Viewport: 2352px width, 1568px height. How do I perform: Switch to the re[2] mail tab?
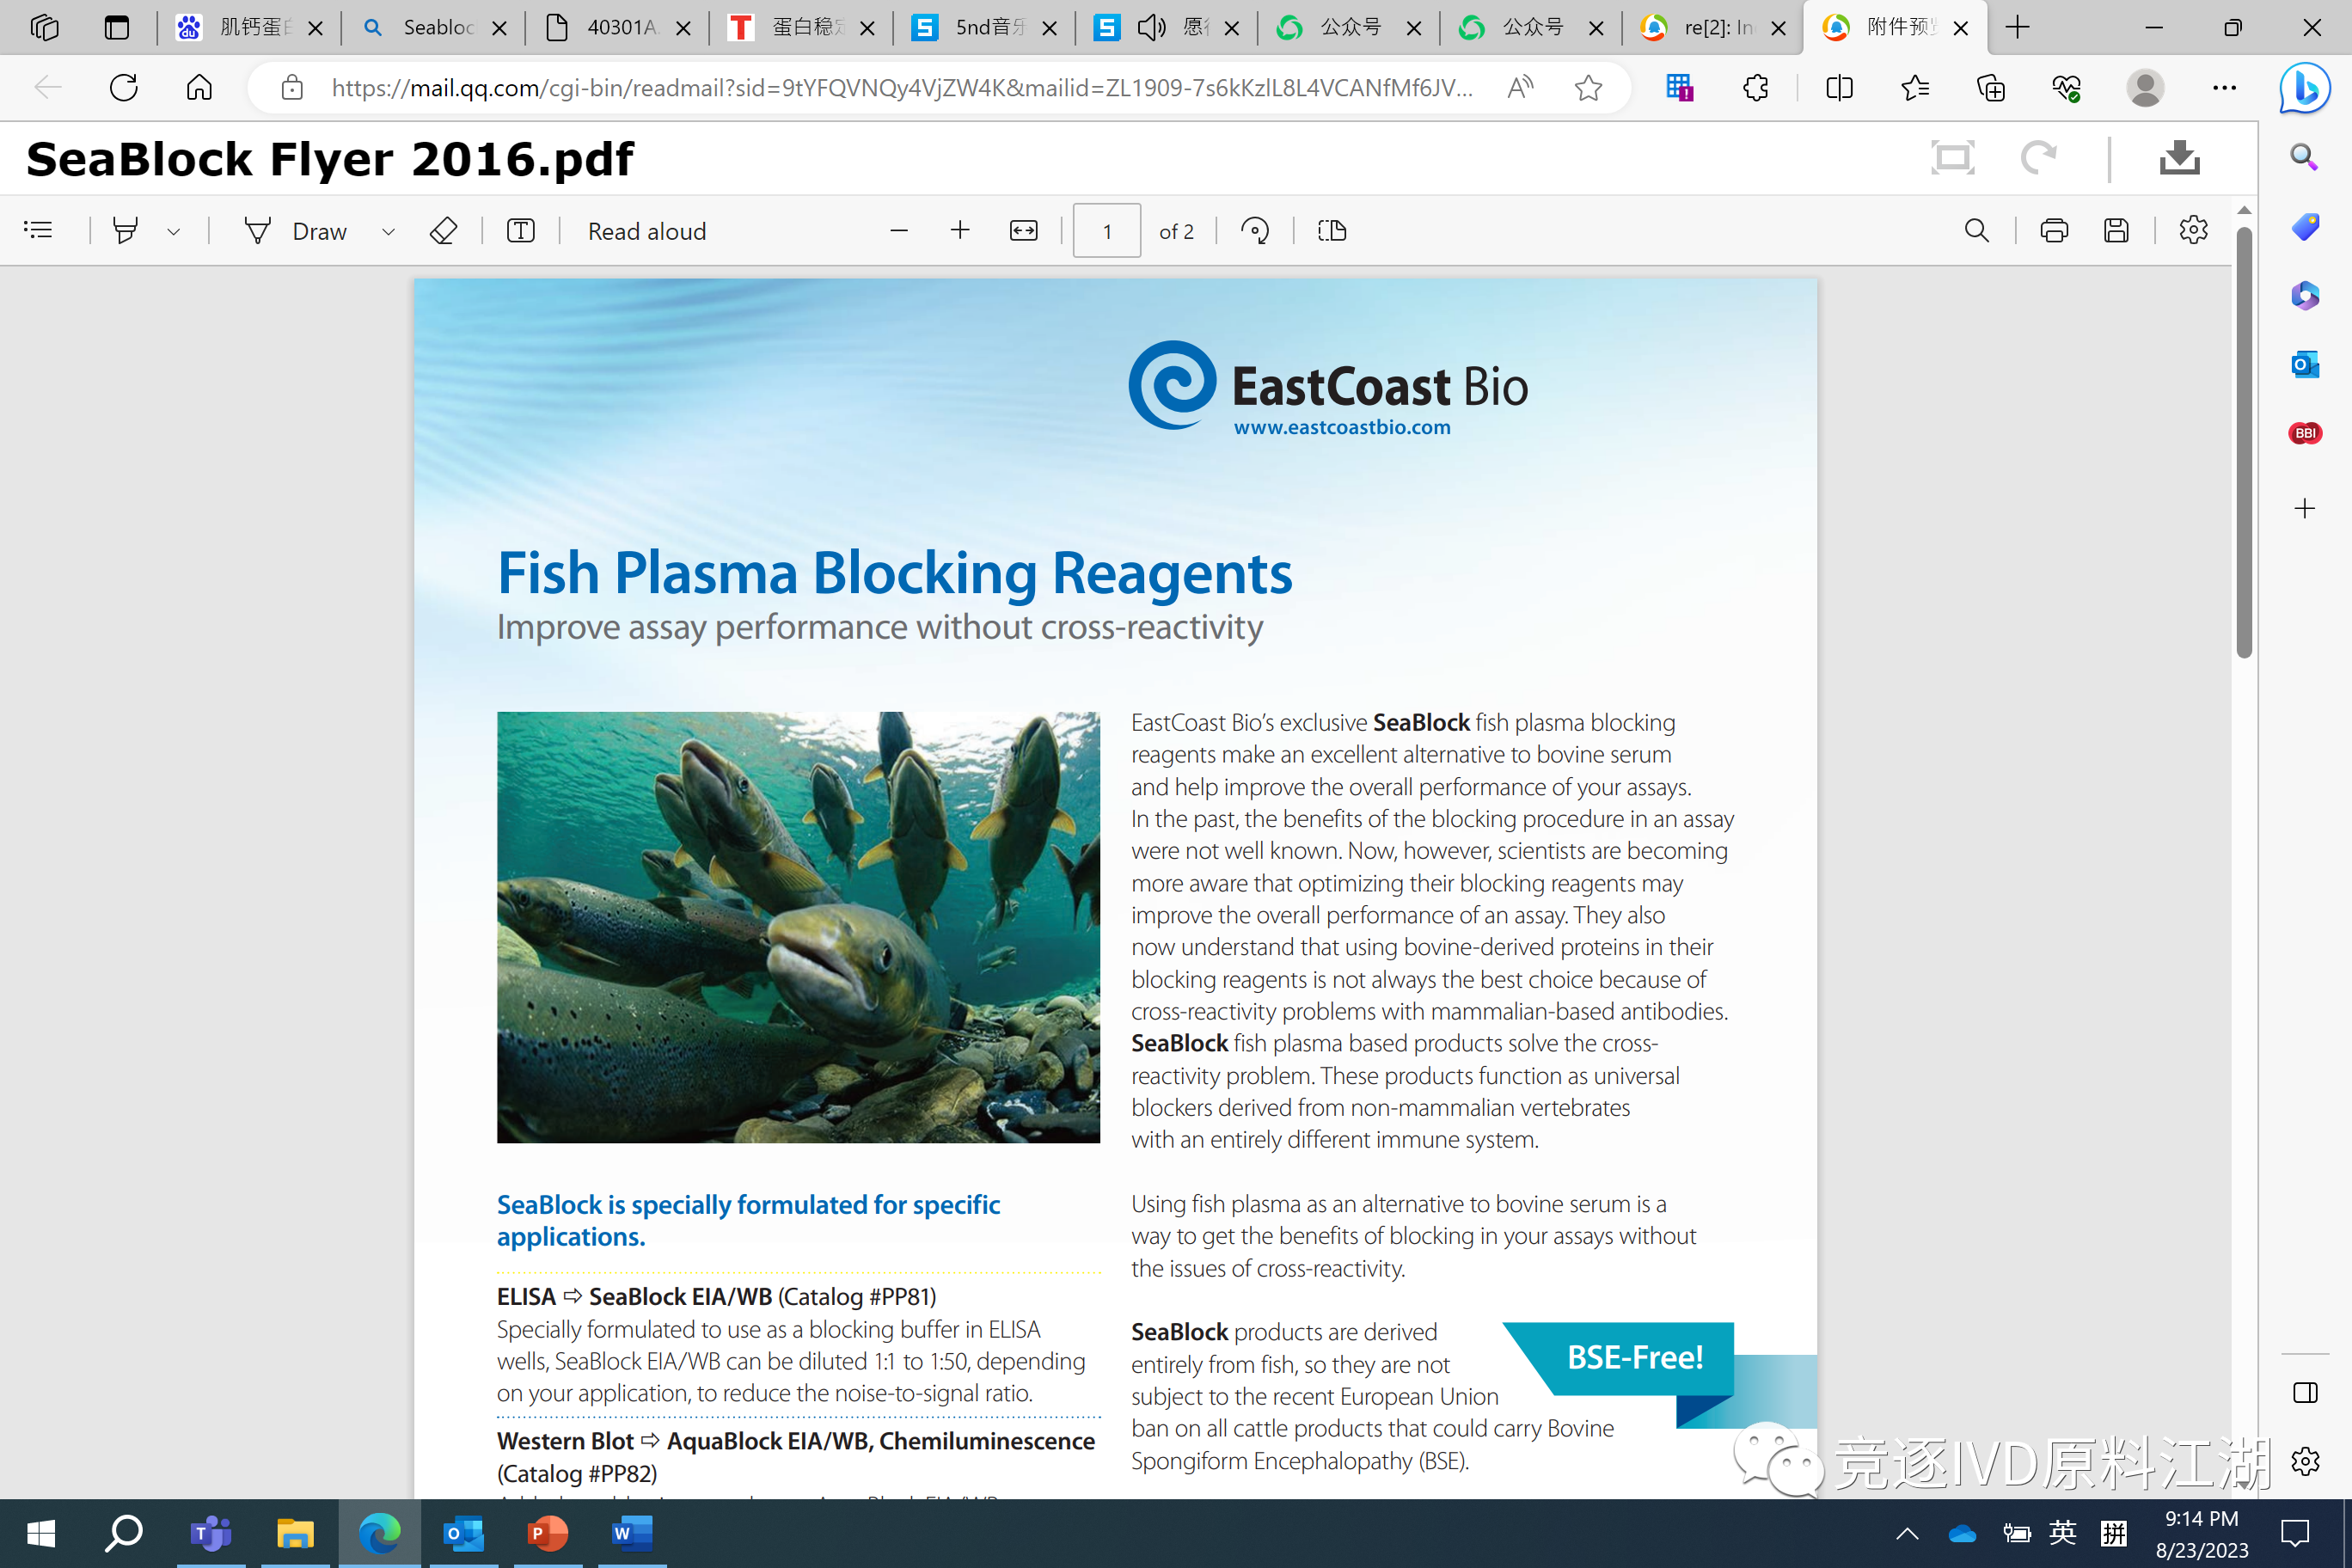[x=1712, y=27]
